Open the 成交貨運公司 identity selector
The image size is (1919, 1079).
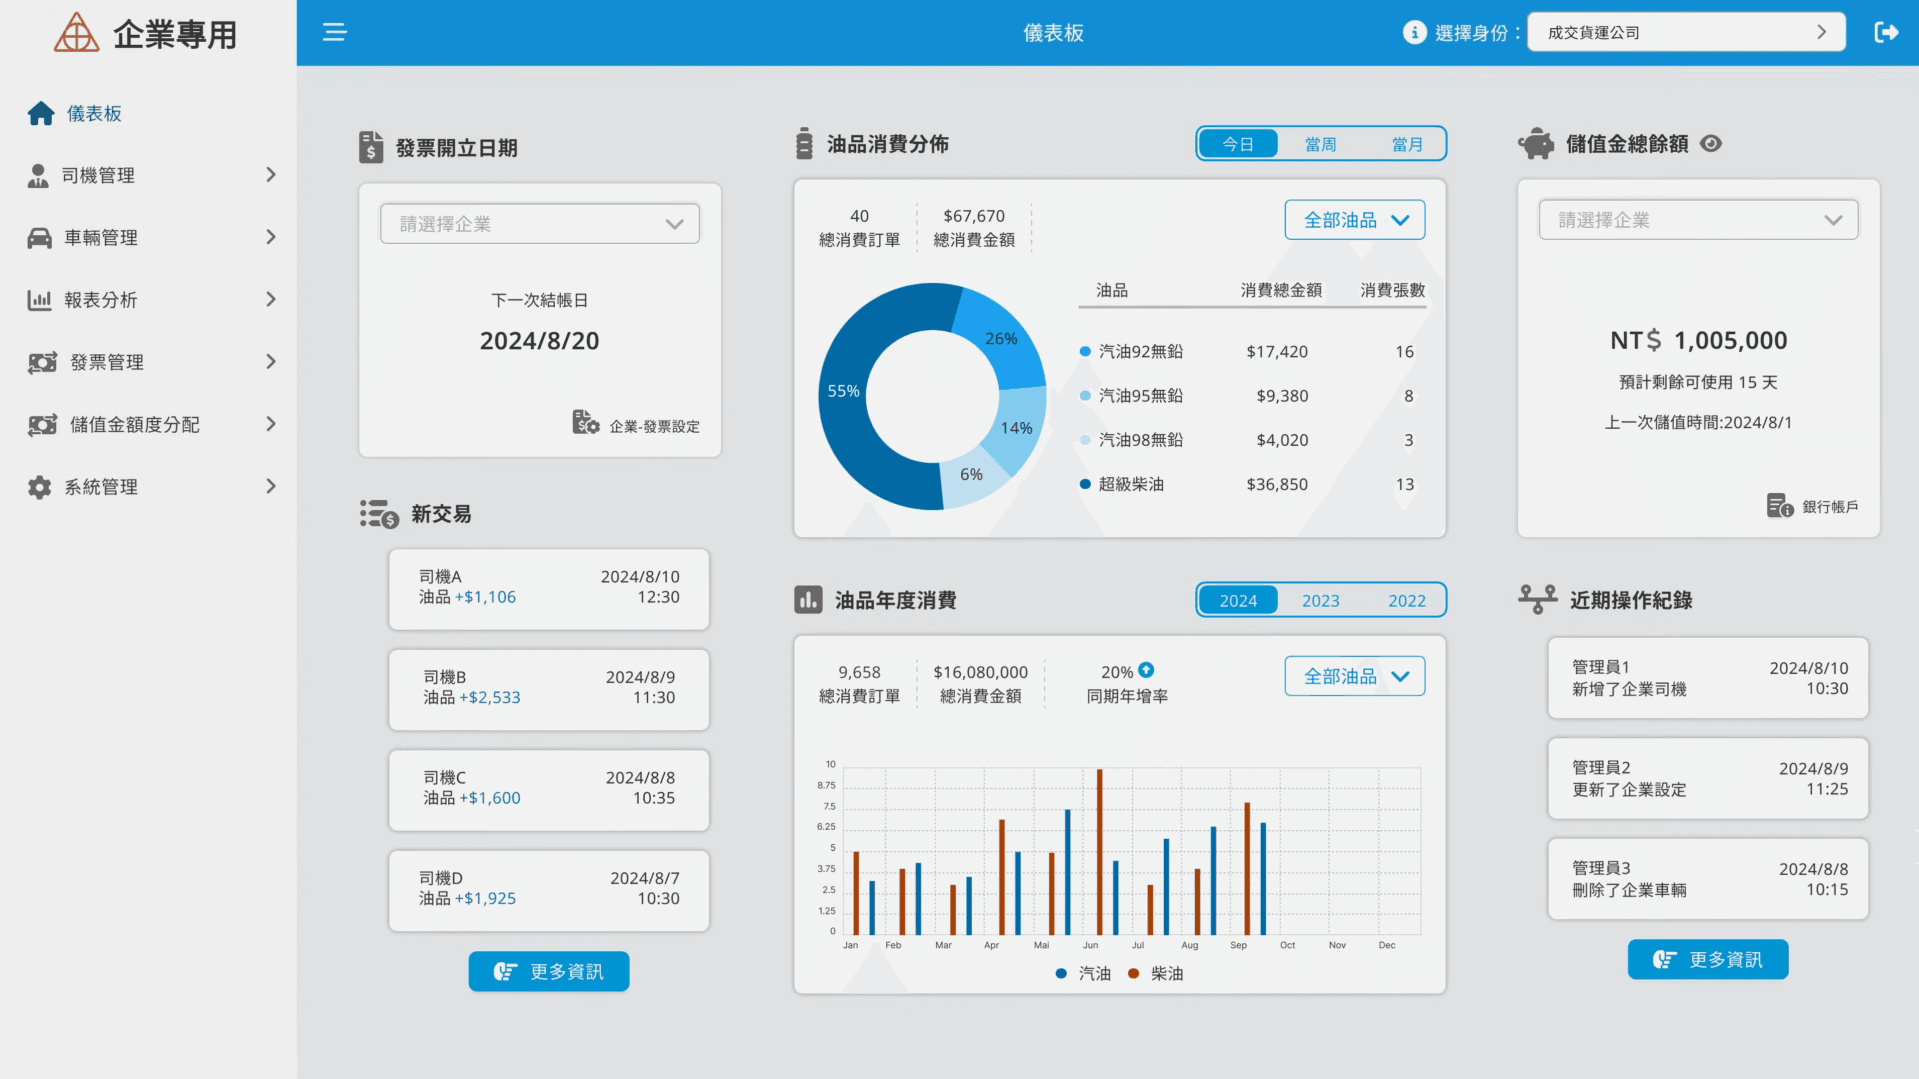tap(1686, 32)
